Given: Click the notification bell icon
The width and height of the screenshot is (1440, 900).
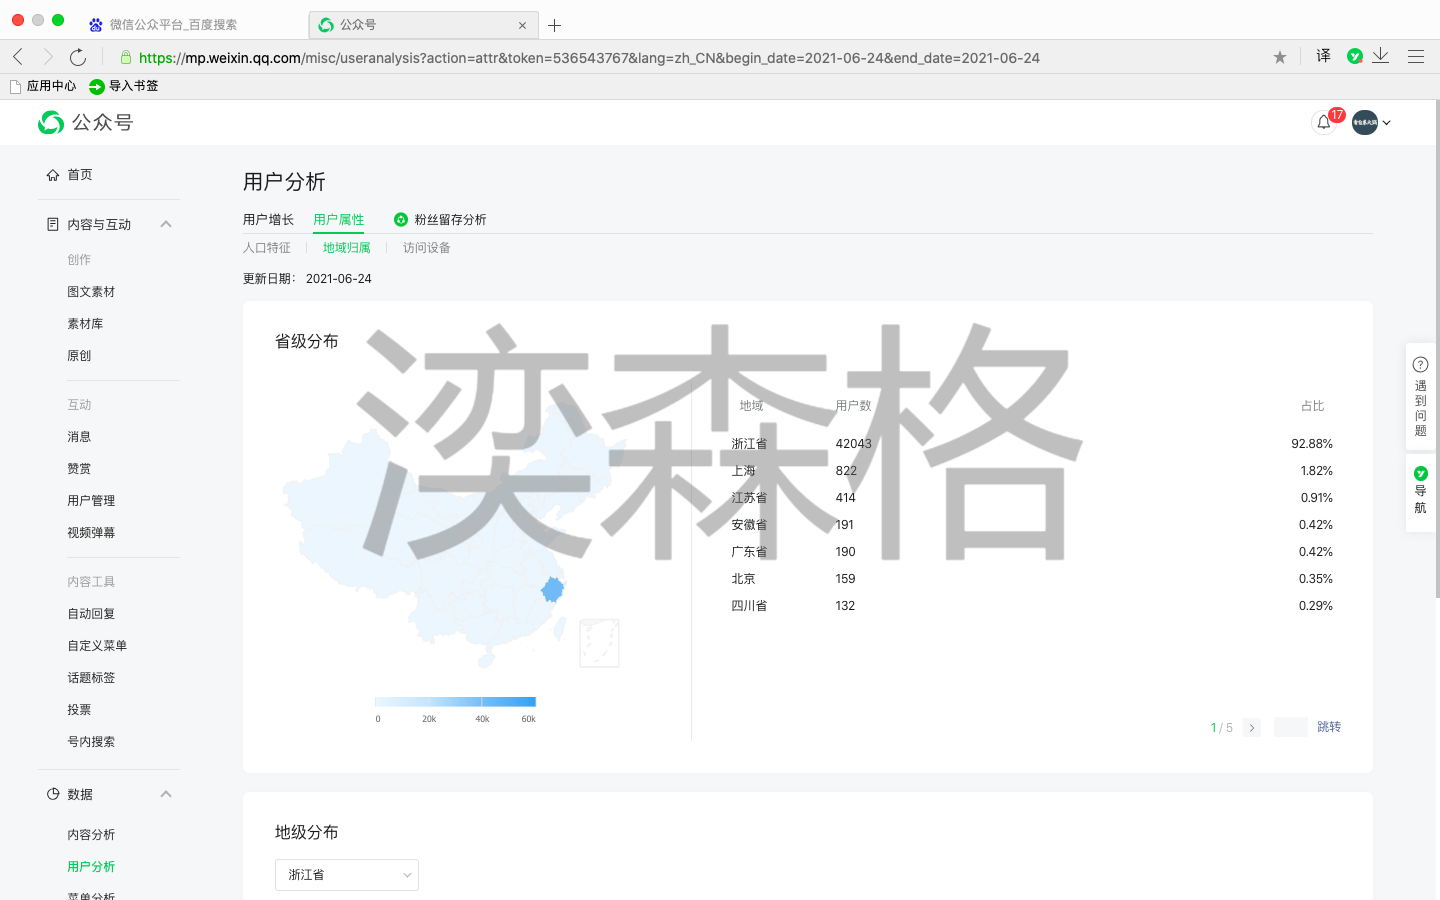Looking at the screenshot, I should tap(1323, 122).
